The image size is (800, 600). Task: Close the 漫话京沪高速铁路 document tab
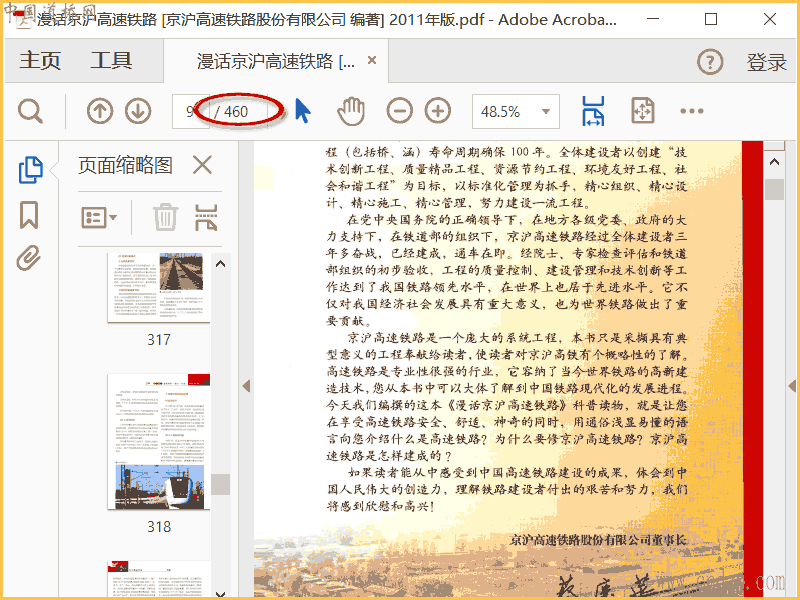[372, 60]
